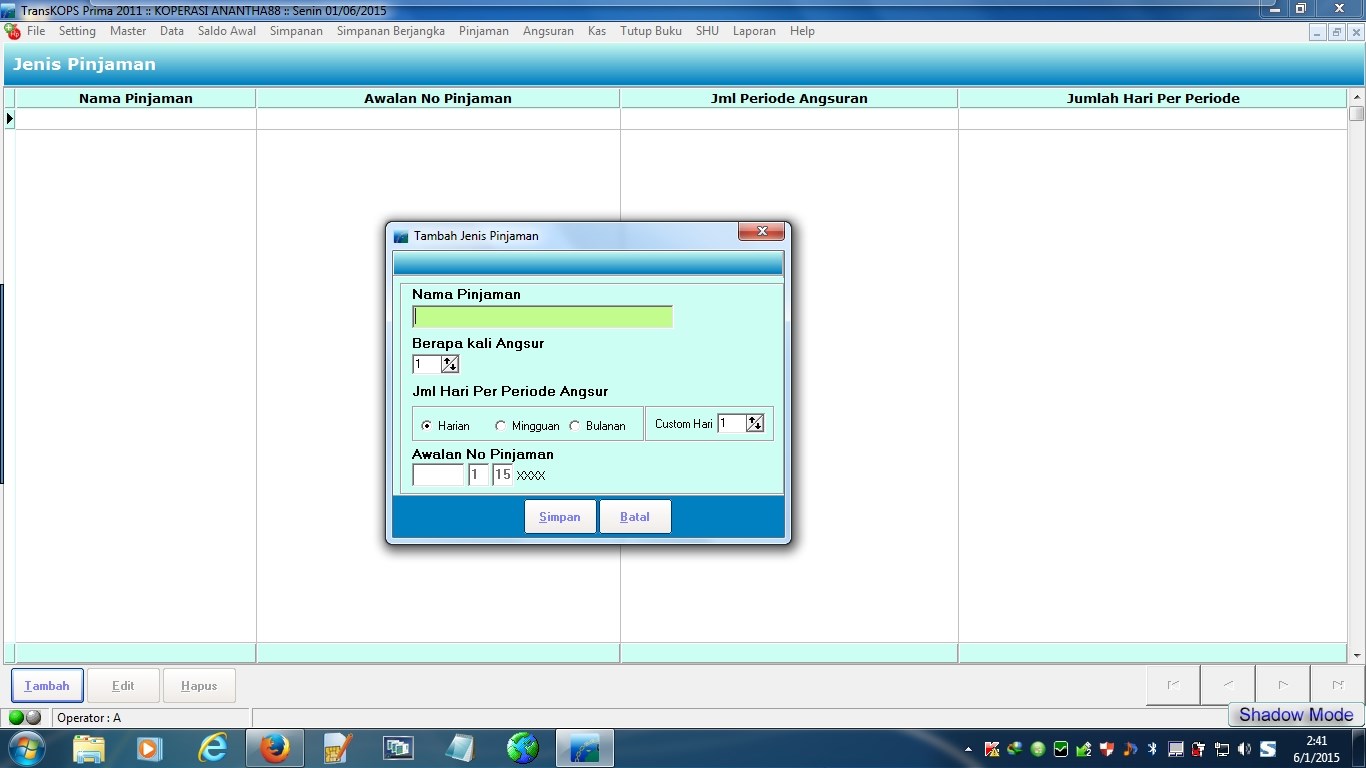Open the Pinjaman menu

[484, 31]
